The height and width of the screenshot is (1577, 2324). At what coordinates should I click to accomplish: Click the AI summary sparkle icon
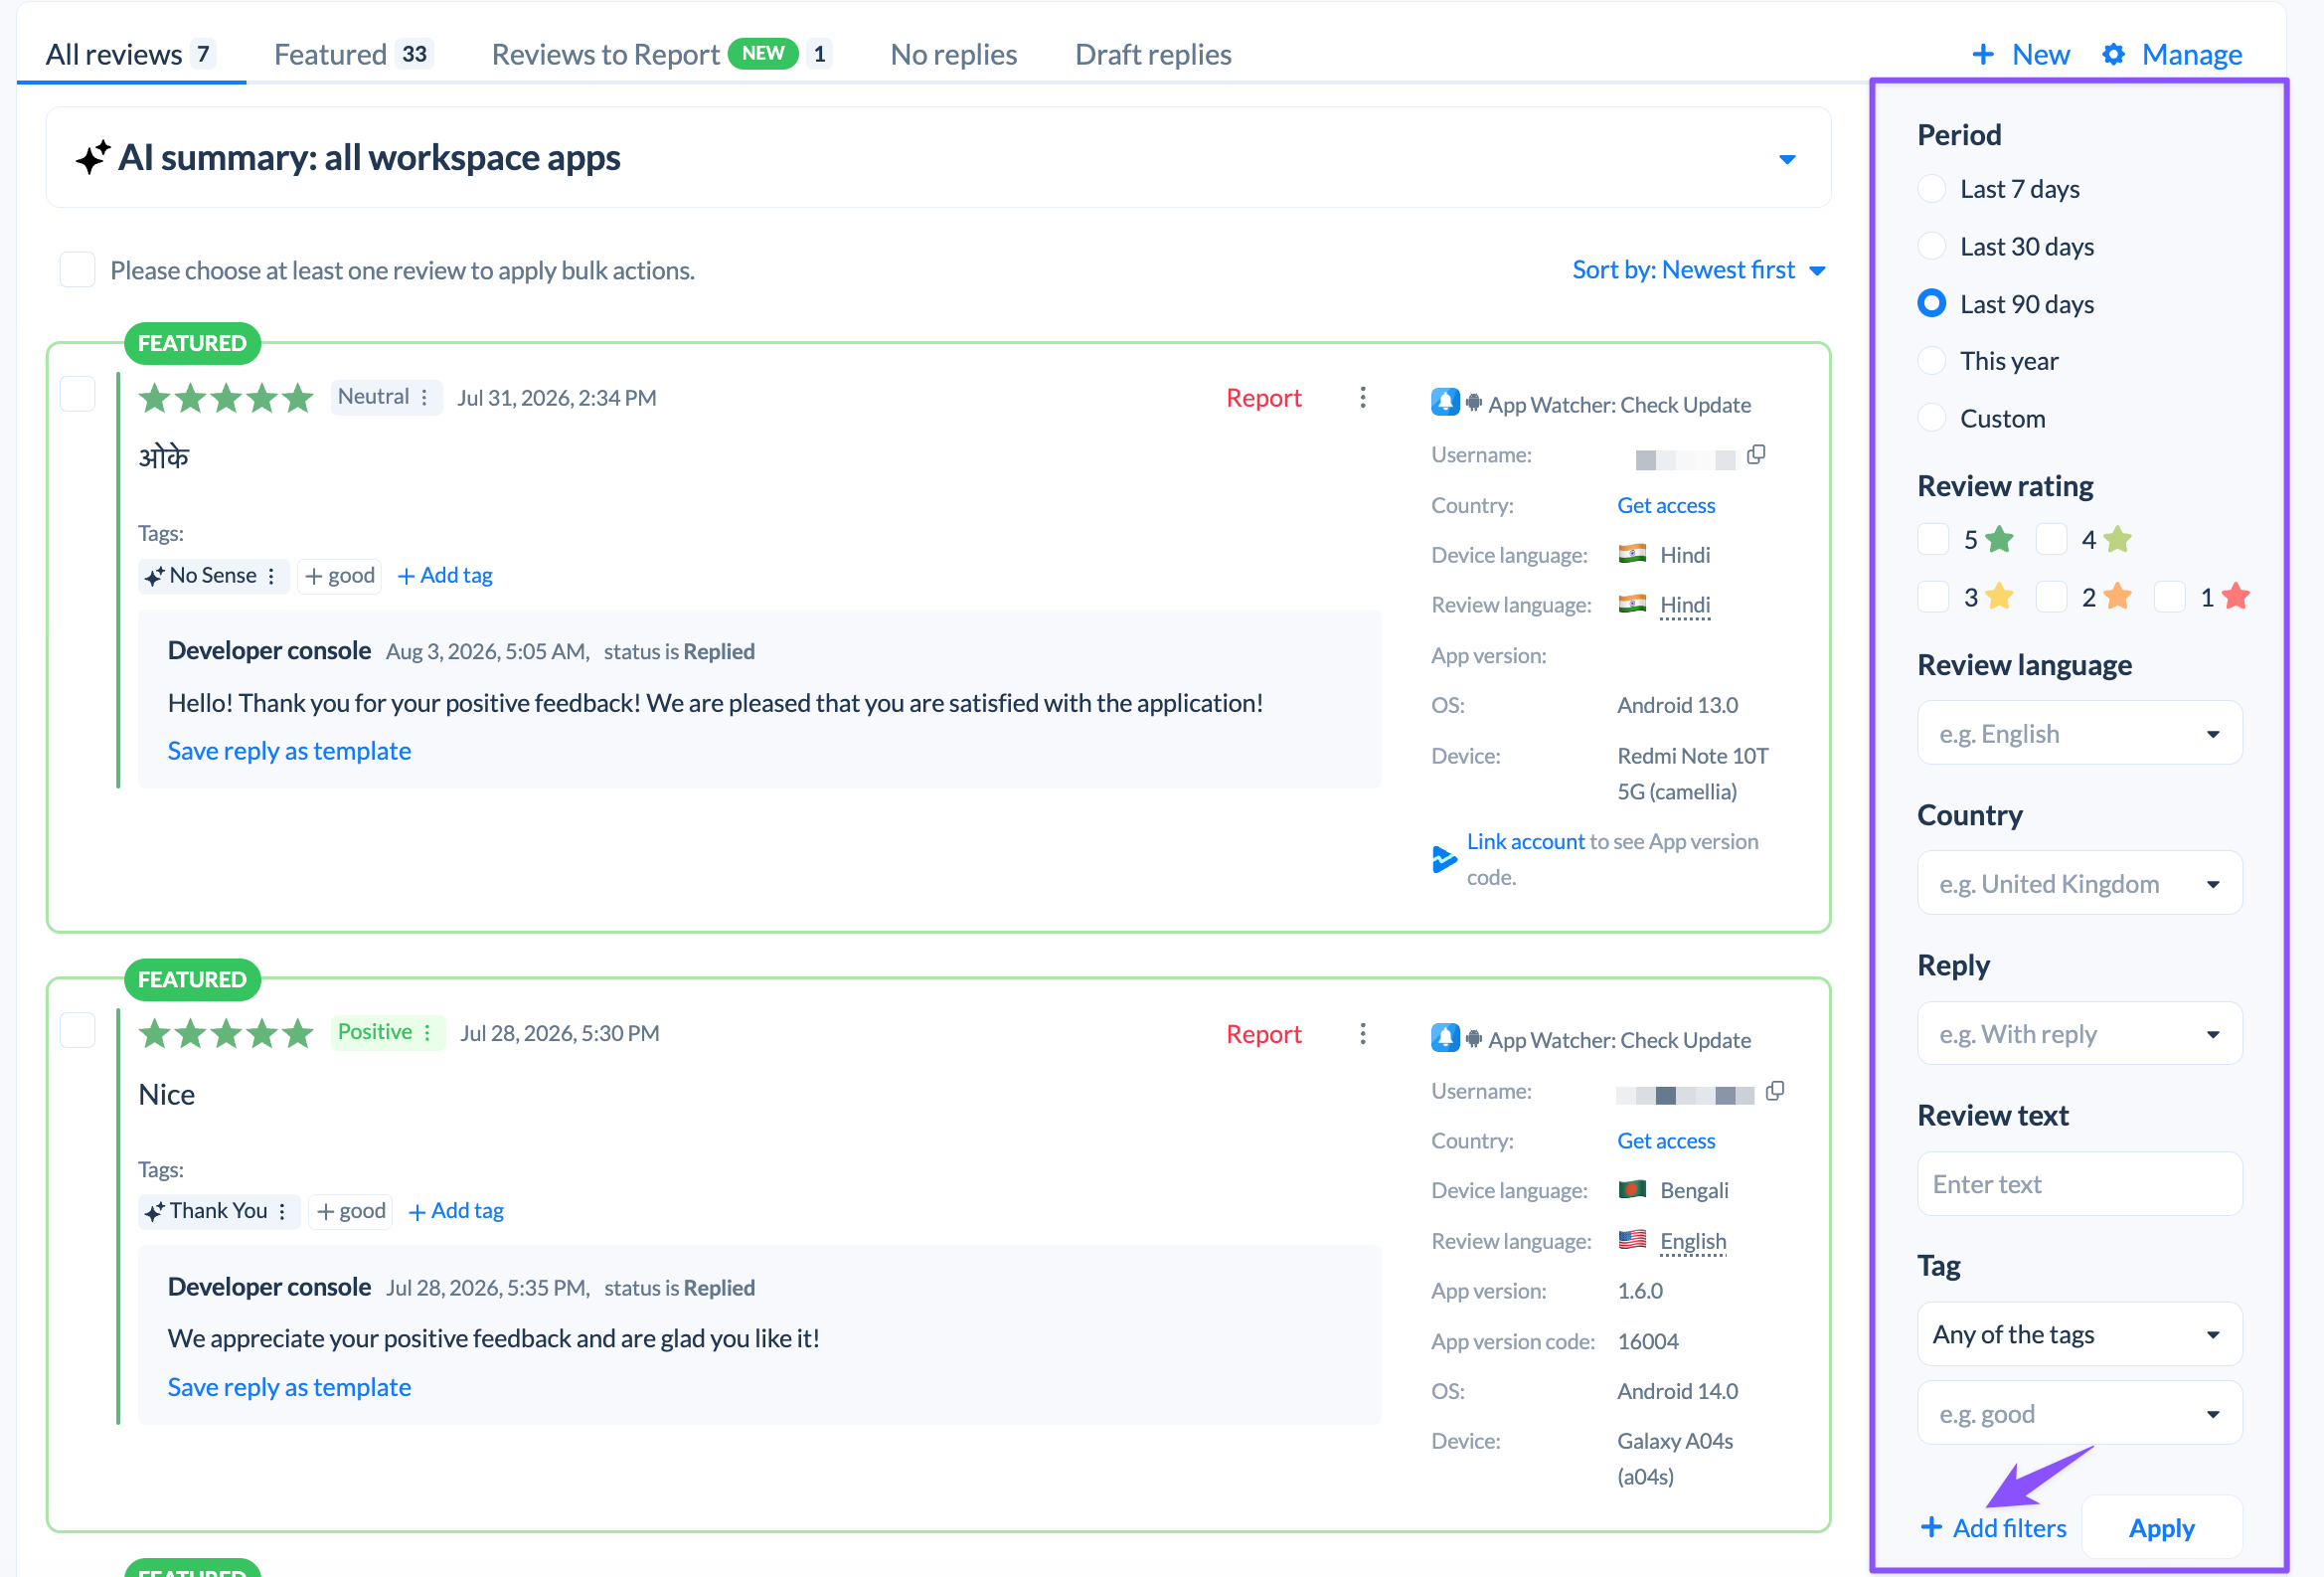93,158
